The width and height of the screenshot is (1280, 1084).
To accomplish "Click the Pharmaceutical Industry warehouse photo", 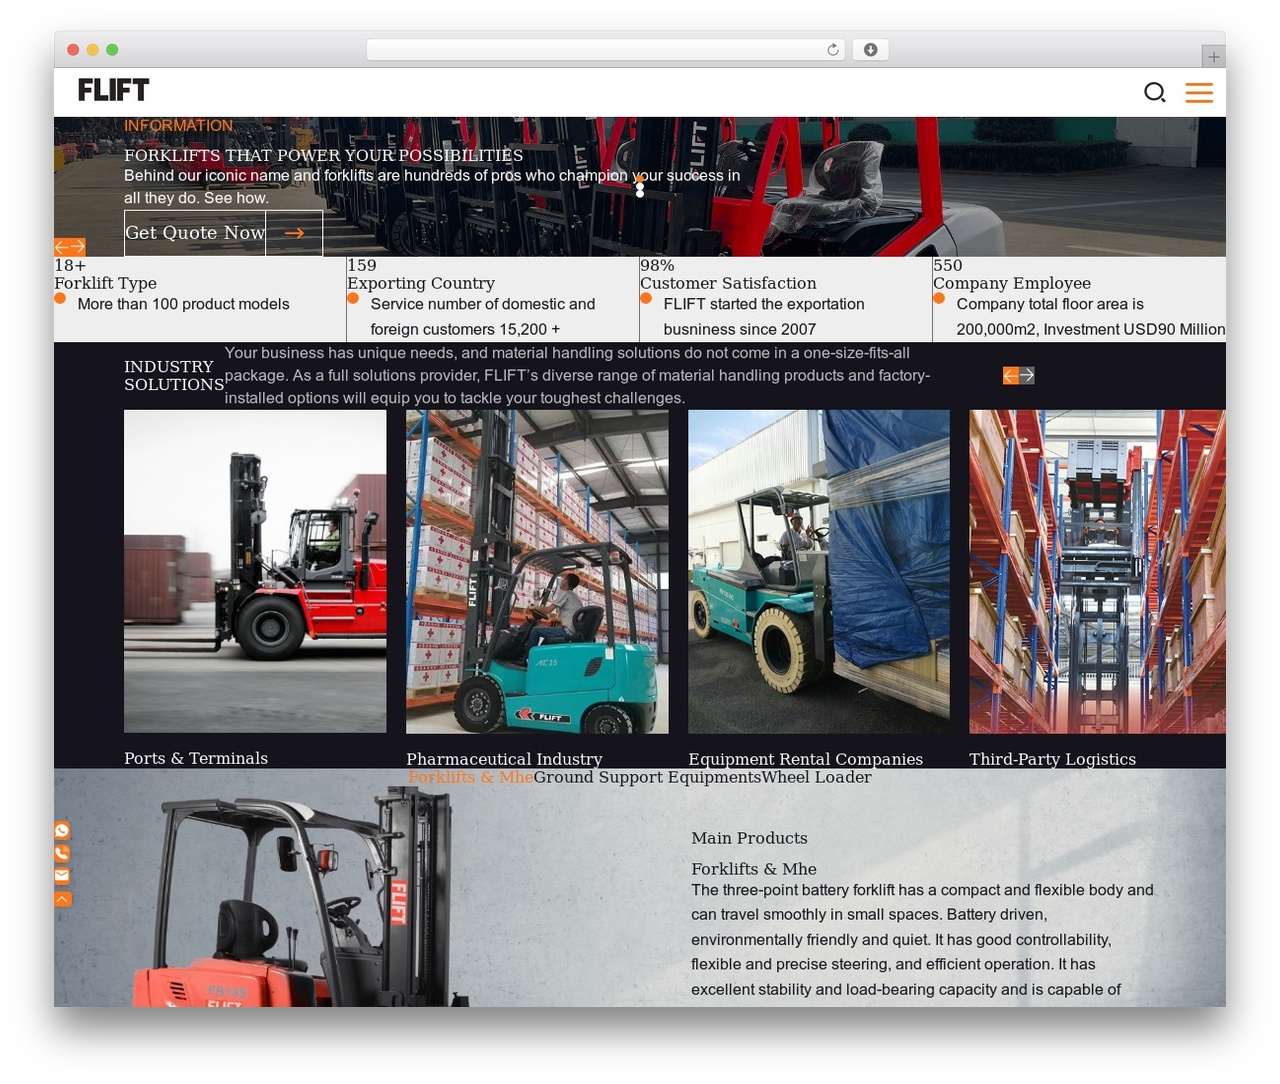I will coord(537,571).
